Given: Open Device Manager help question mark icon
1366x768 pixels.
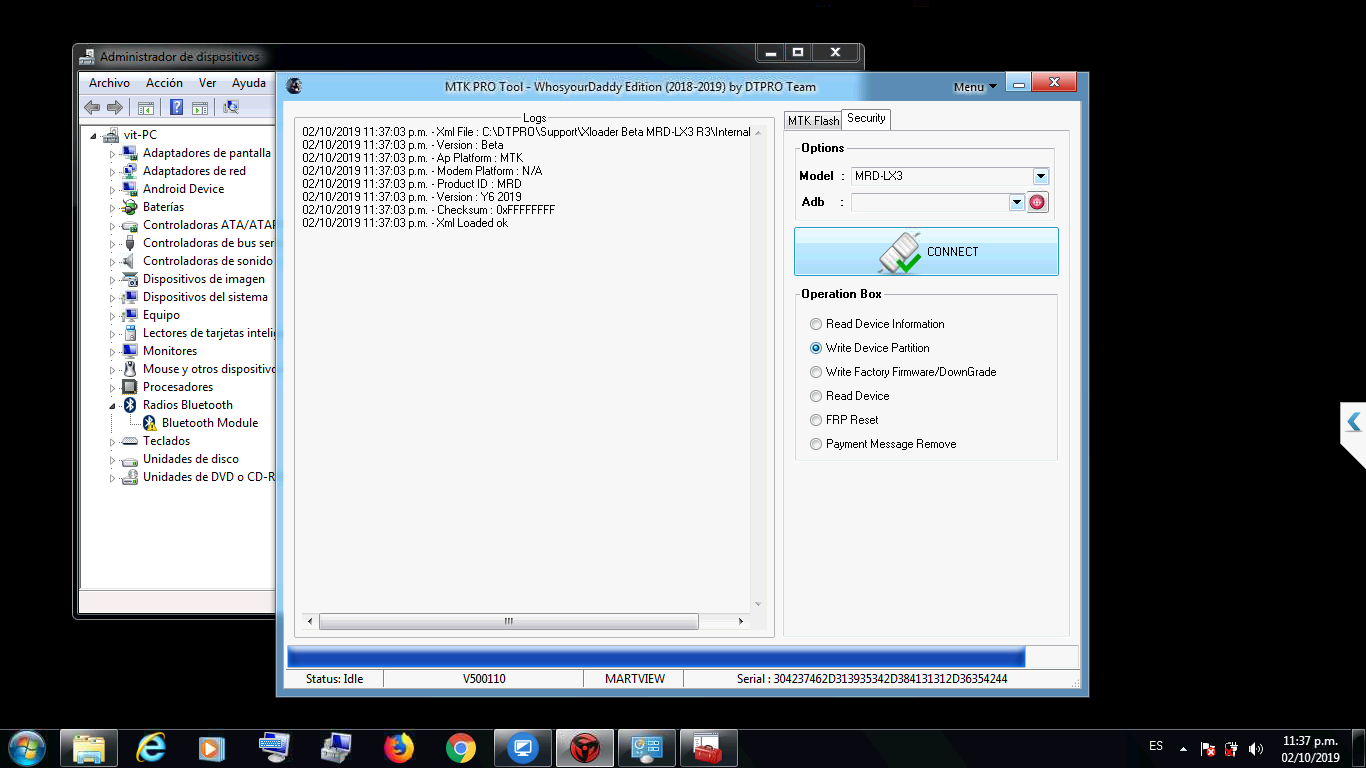Looking at the screenshot, I should click(x=176, y=107).
